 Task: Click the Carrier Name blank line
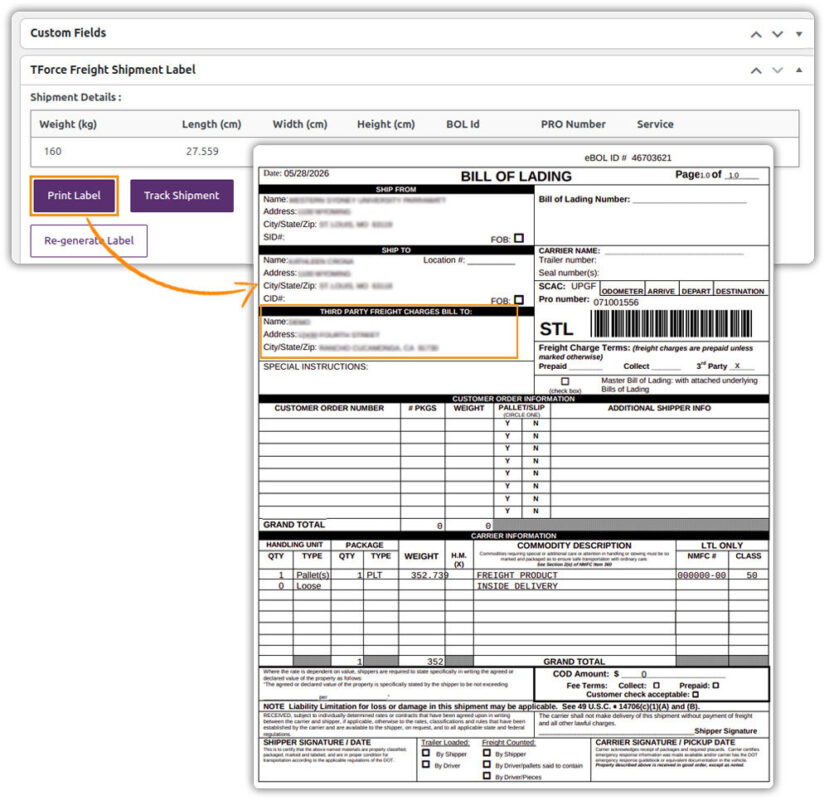(674, 251)
